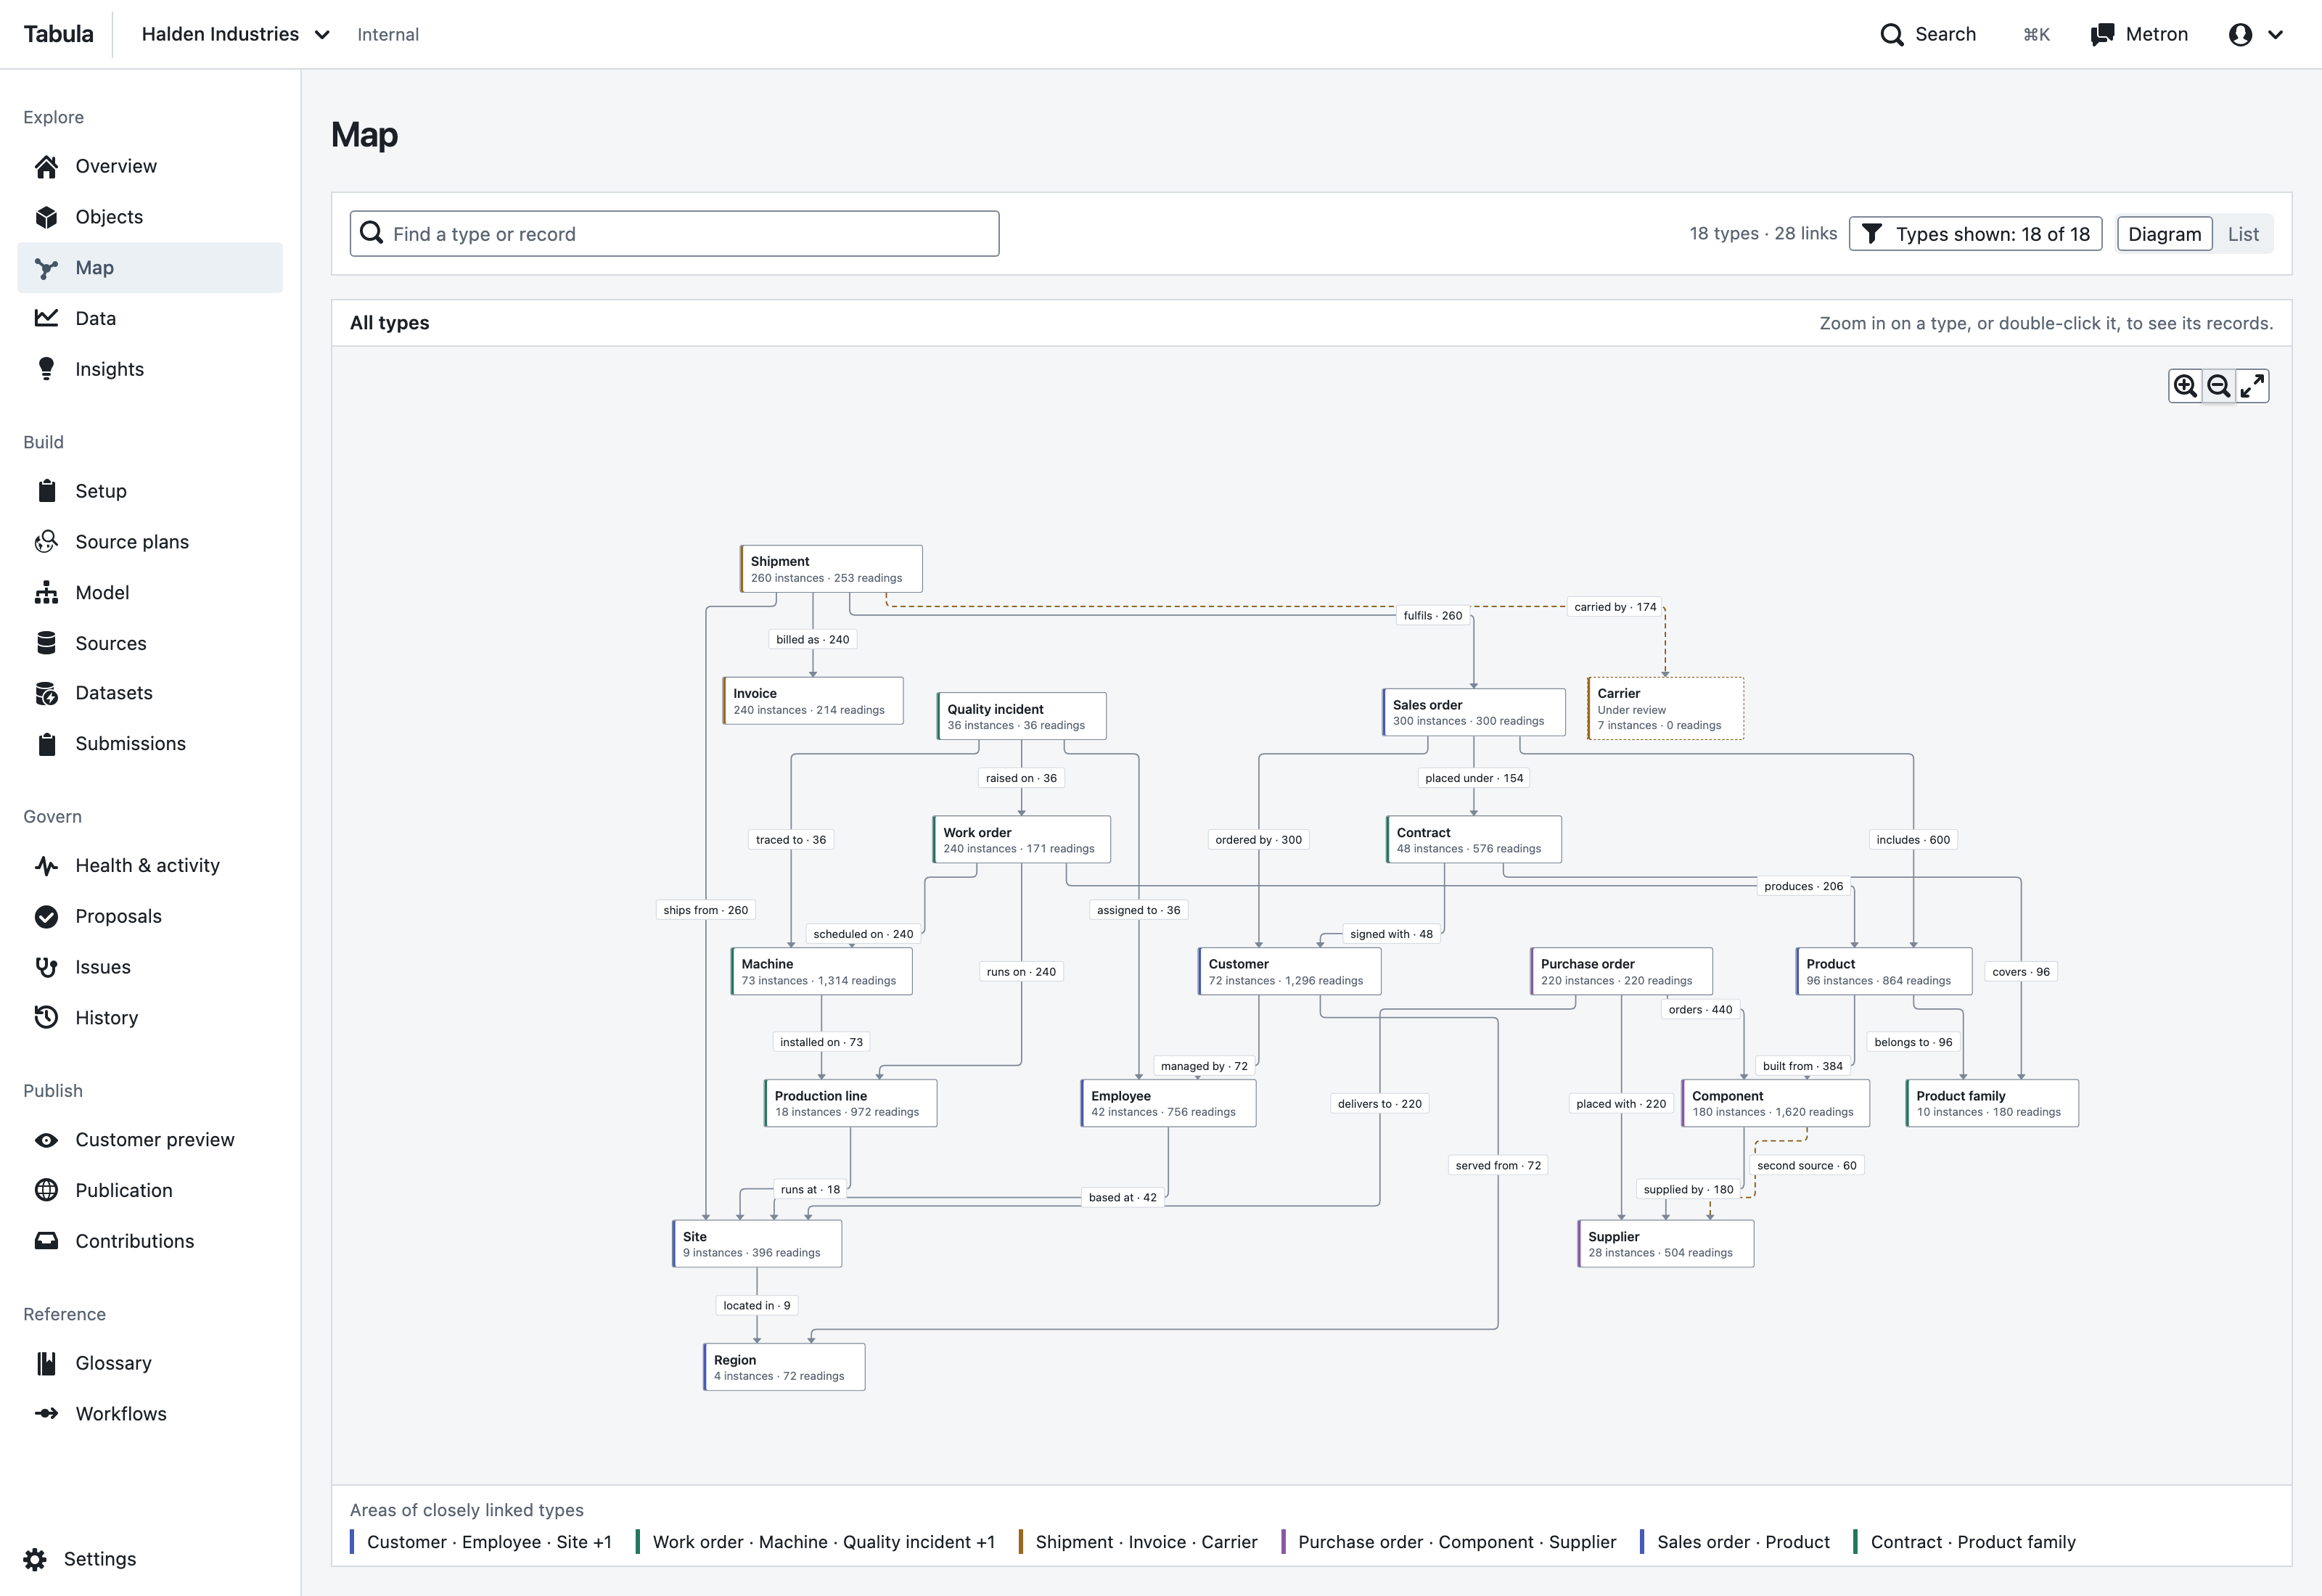The image size is (2322, 1596).
Task: Click the Contributions inbox icon
Action: pyautogui.click(x=46, y=1241)
